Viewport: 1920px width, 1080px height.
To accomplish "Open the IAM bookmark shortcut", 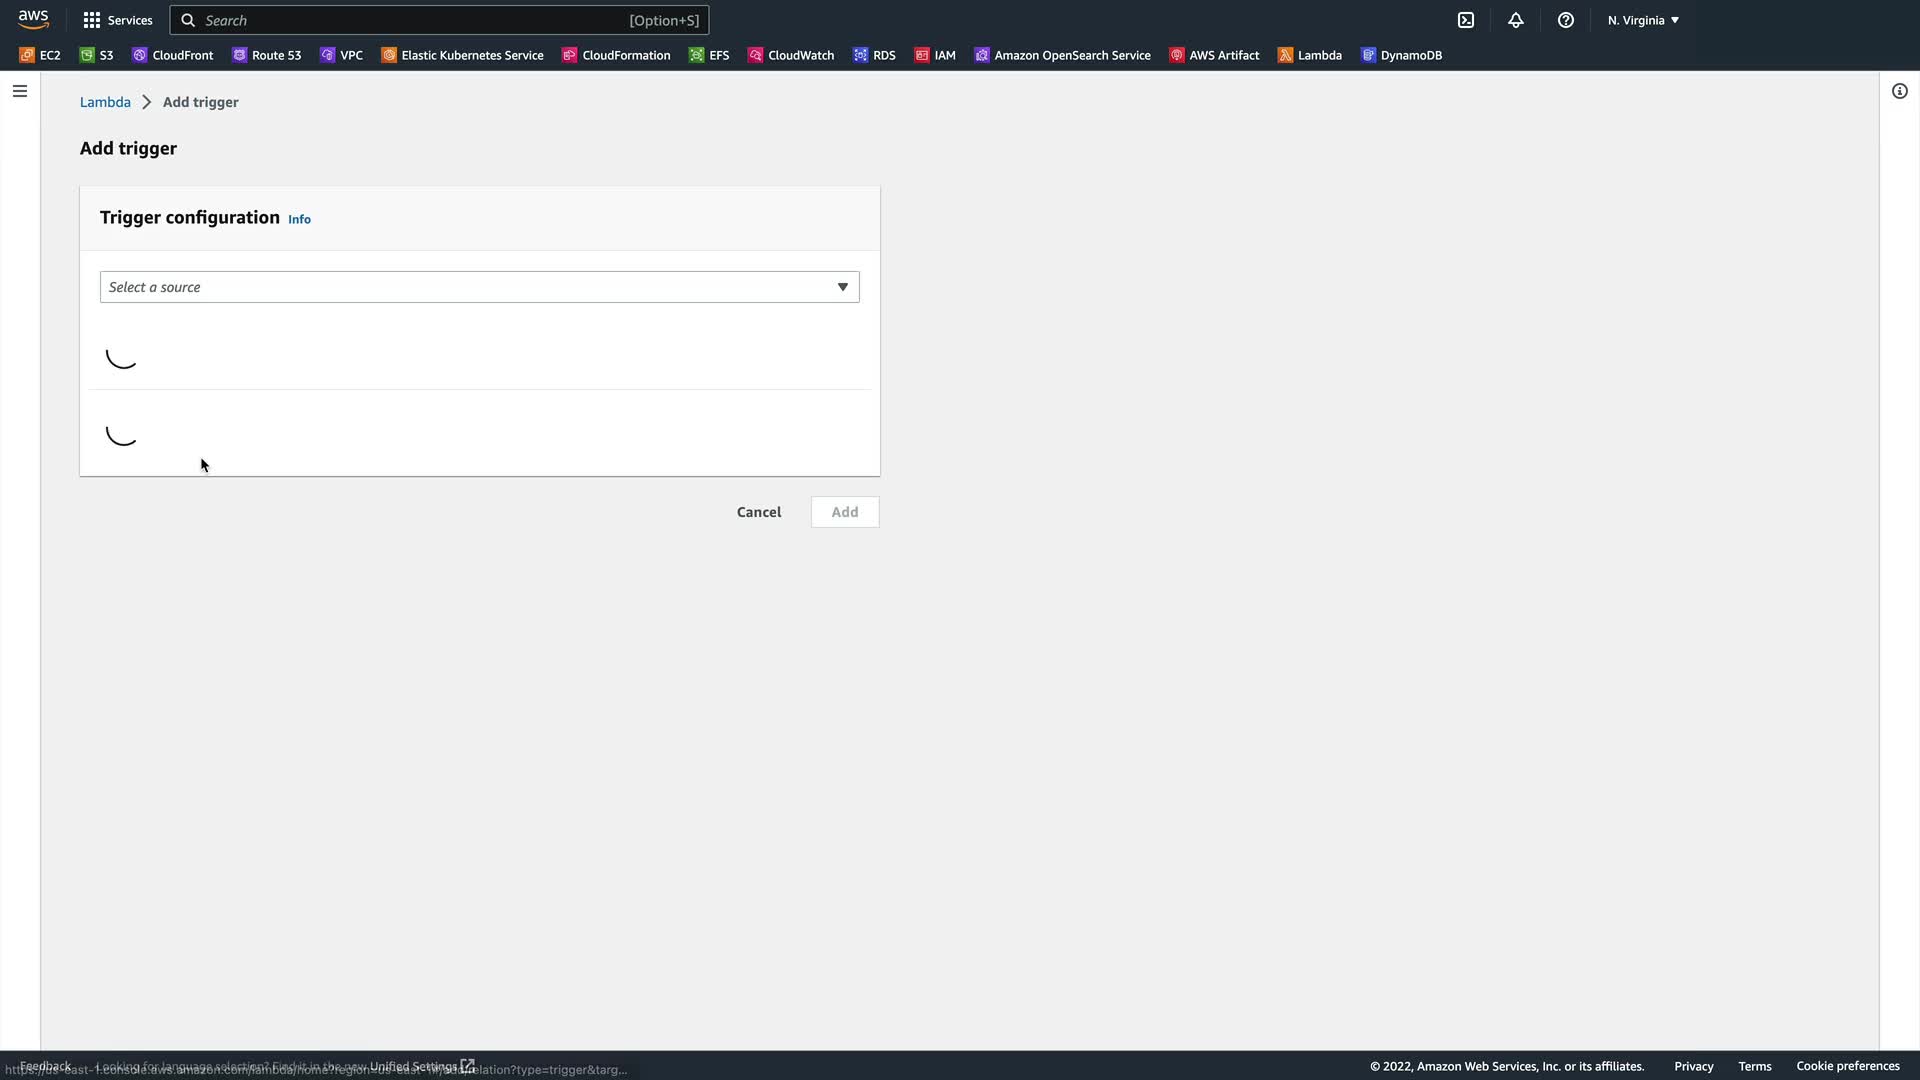I will (x=935, y=55).
